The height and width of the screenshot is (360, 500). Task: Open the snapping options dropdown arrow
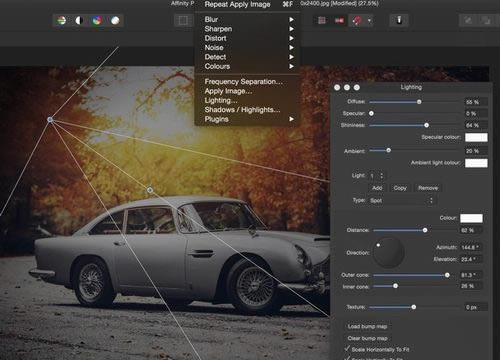pos(369,21)
